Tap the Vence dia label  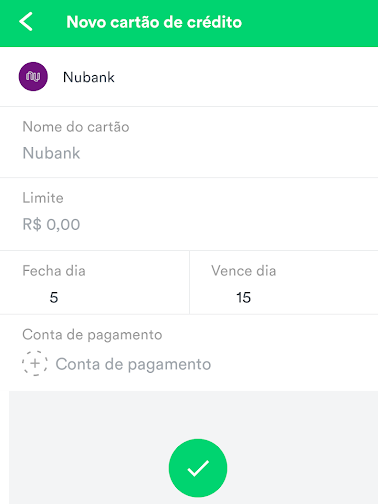[x=243, y=271]
